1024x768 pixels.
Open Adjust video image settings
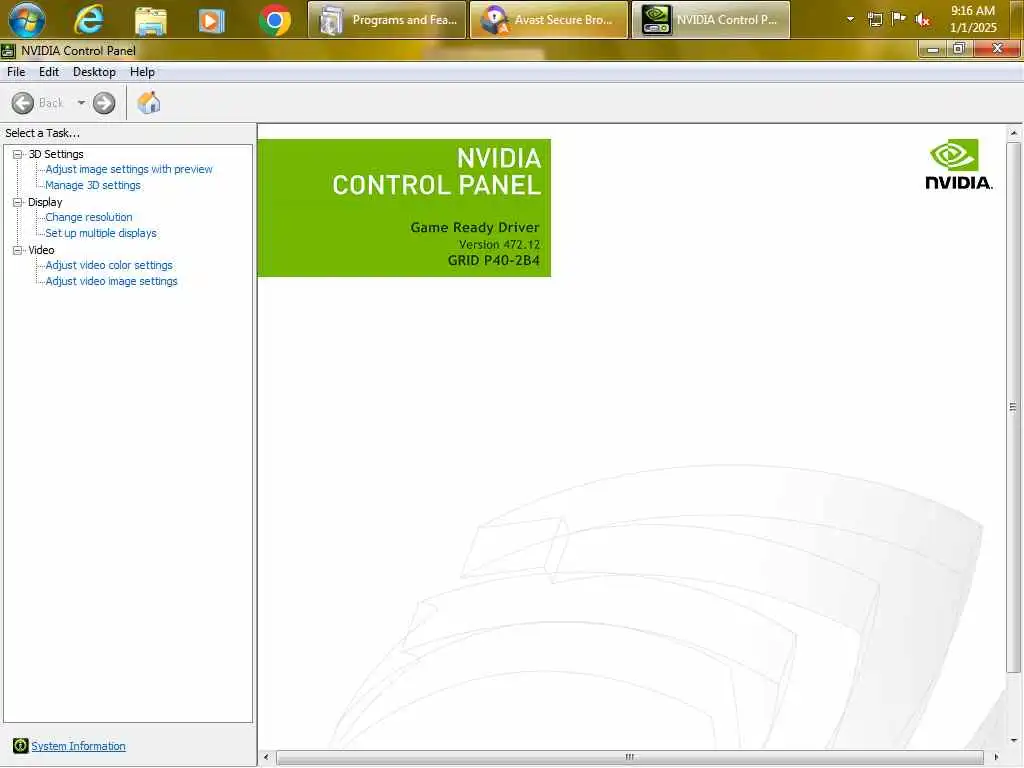[x=112, y=281]
